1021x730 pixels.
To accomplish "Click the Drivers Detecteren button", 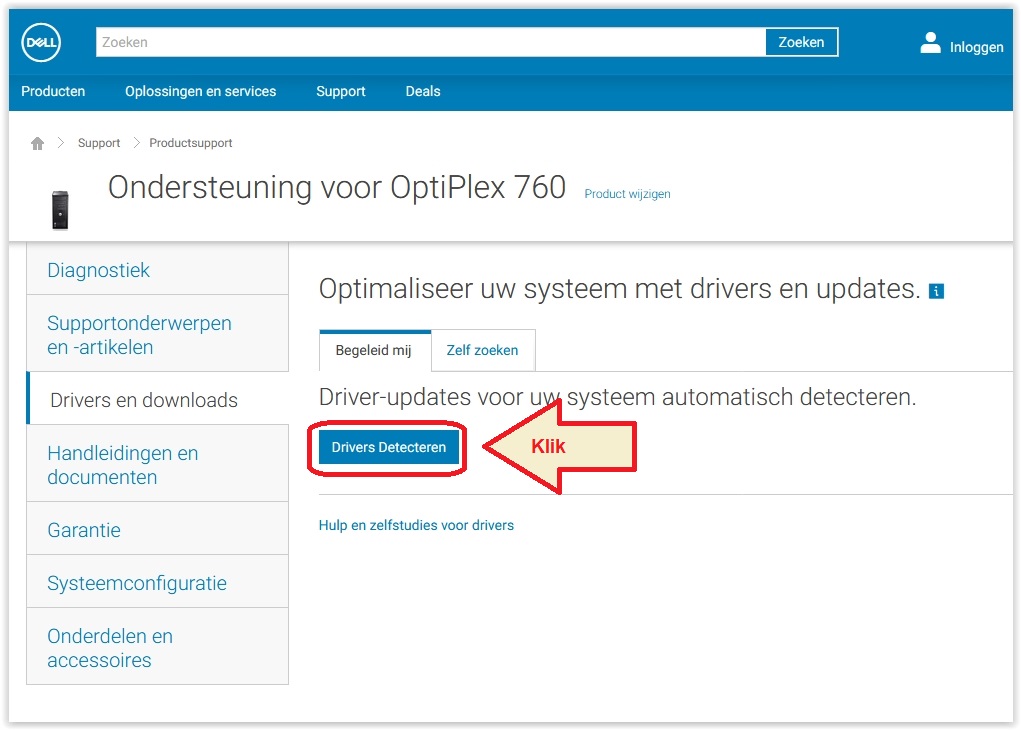I will tap(389, 447).
